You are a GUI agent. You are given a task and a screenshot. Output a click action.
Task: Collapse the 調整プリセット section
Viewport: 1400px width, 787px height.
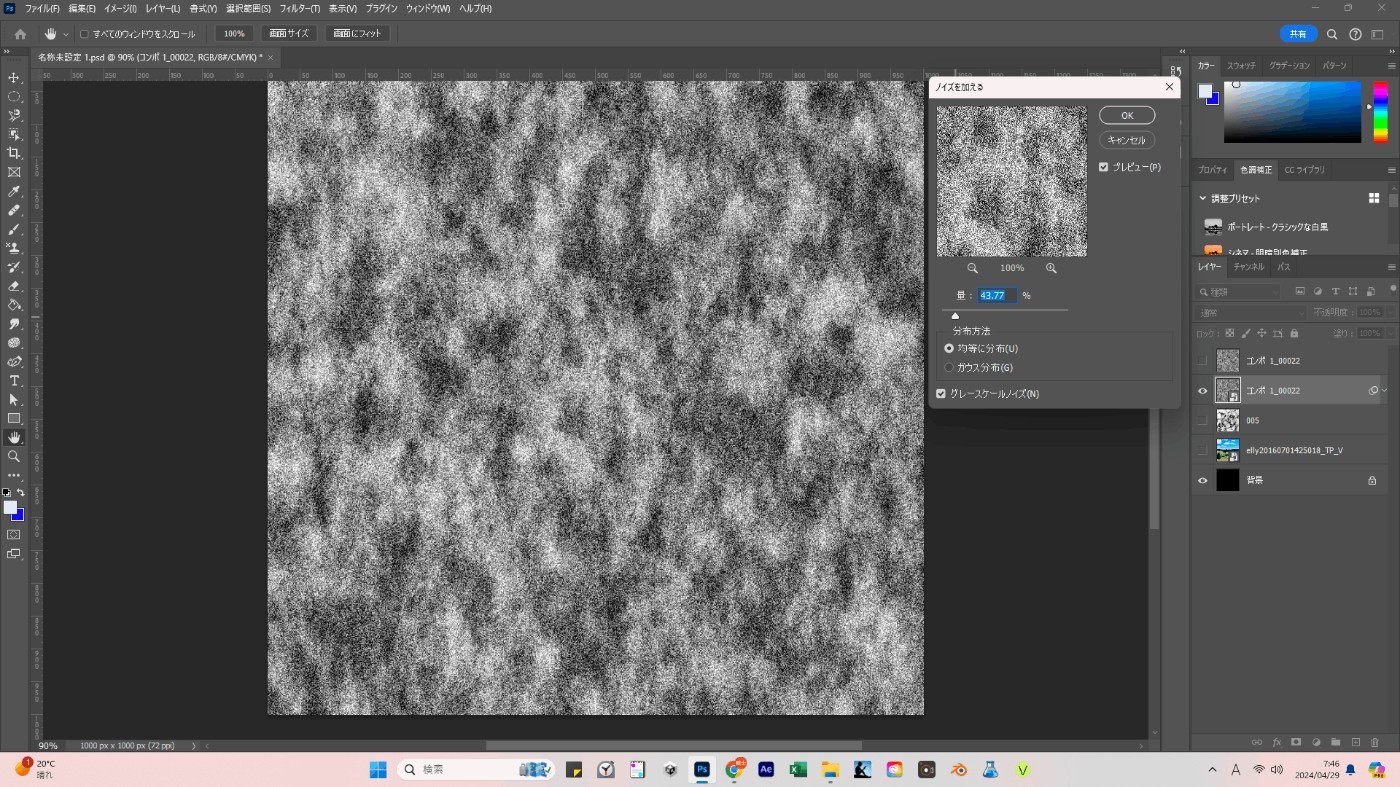1203,198
